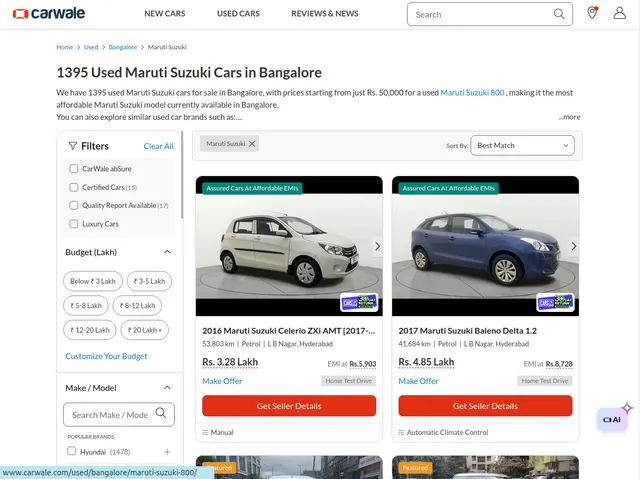Screen dimensions: 640x479
Task: Open the AI chat assistant icon
Action: click(613, 419)
